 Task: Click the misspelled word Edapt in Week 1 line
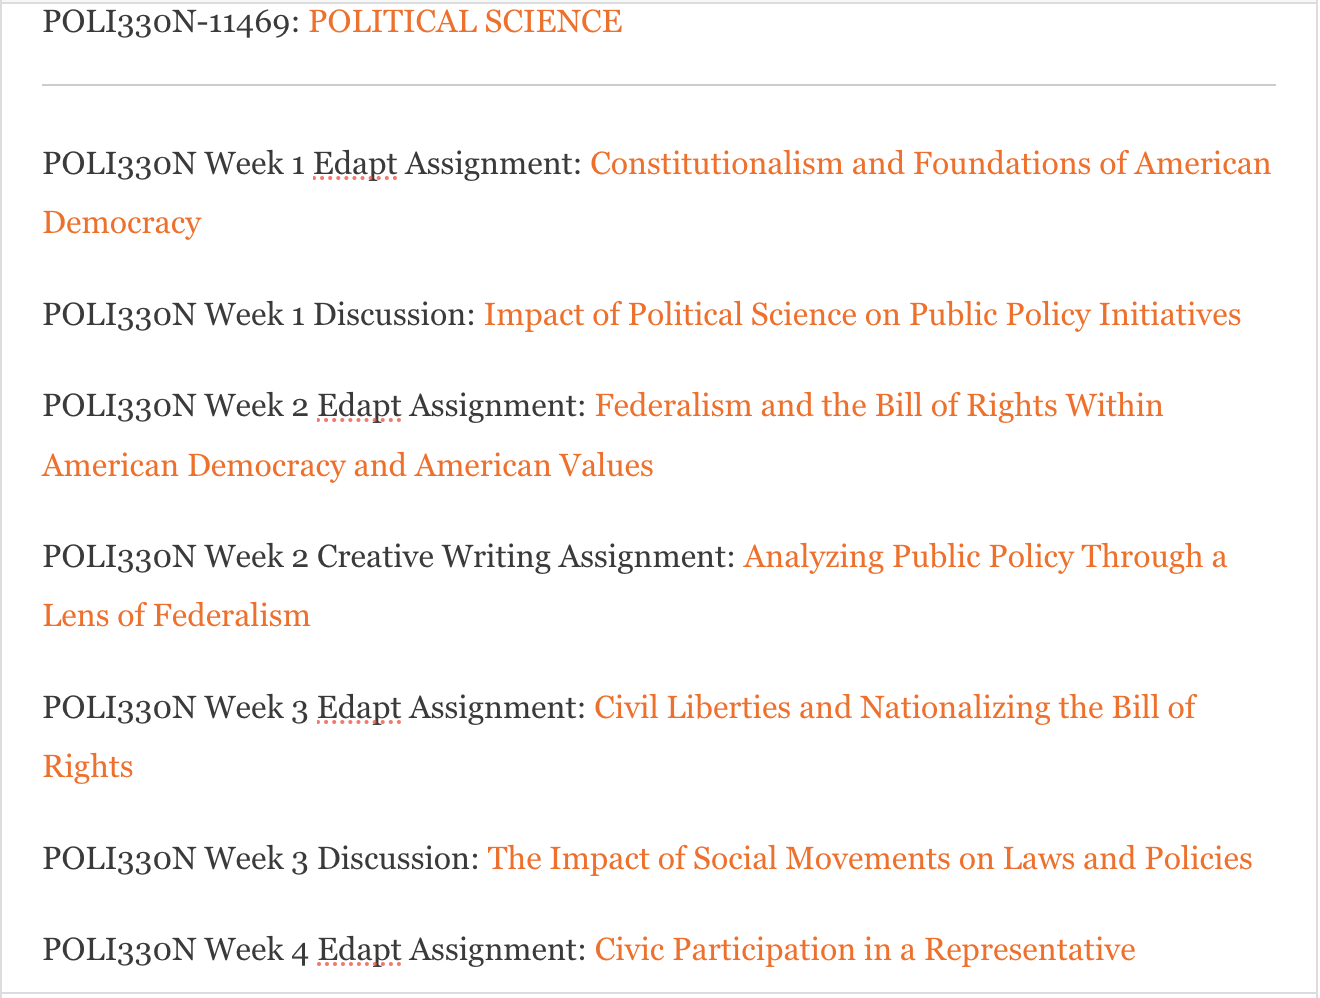pyautogui.click(x=355, y=163)
